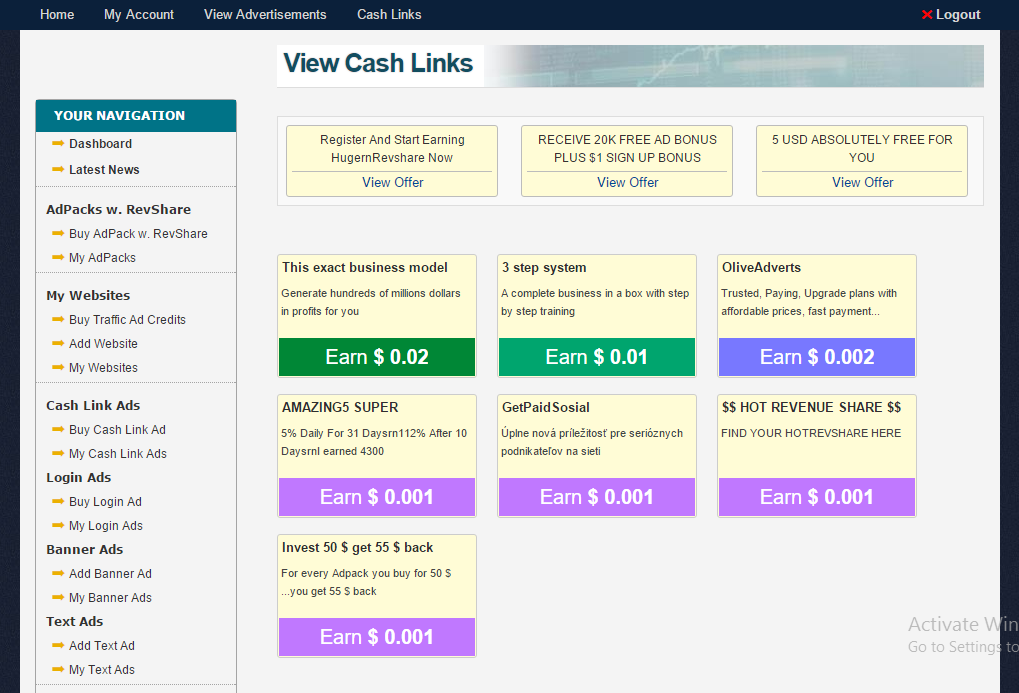Click Earn $0.001 on HOT REVENUE SHARE
Image resolution: width=1019 pixels, height=693 pixels.
817,497
